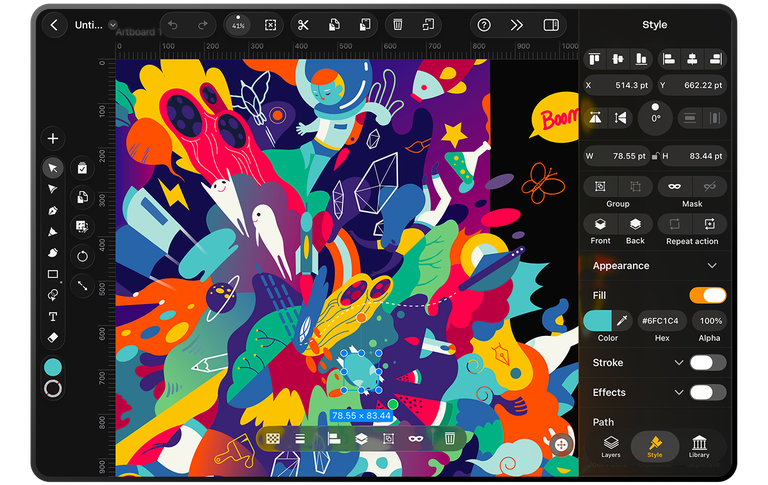Delete selection with top toolbar trash icon

[x=397, y=25]
